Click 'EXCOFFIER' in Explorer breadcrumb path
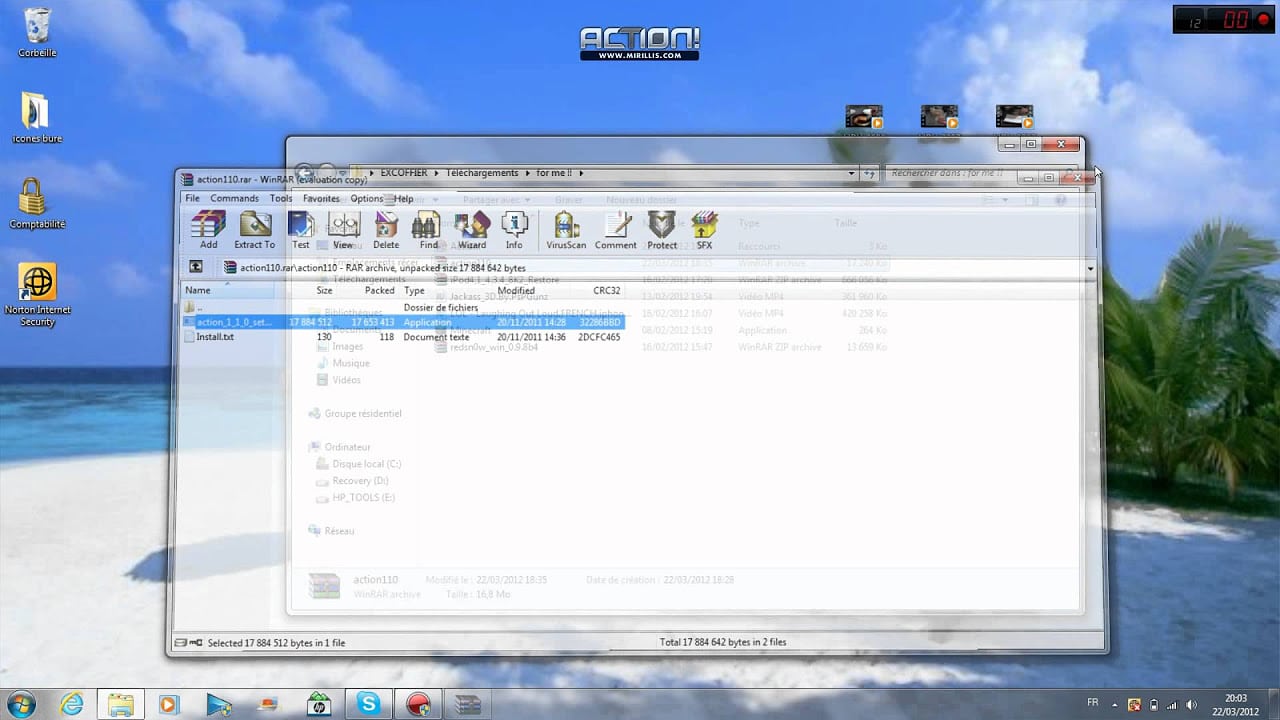Screen dimensions: 1280x720 403,173
